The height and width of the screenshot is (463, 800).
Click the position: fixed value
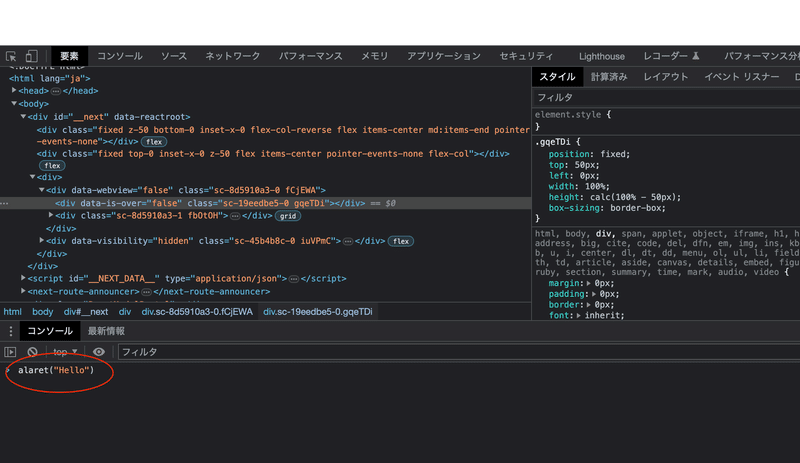(x=611, y=154)
